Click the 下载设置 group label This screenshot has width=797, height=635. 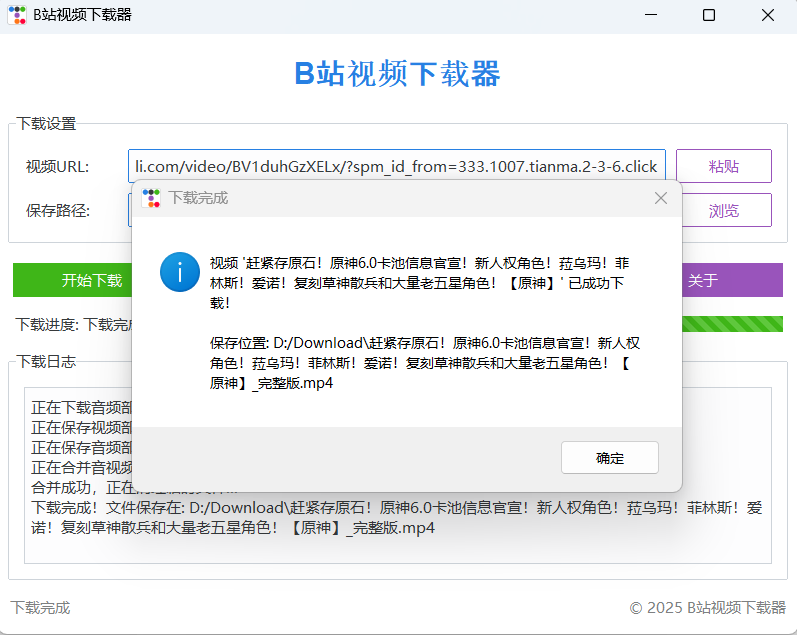click(46, 123)
